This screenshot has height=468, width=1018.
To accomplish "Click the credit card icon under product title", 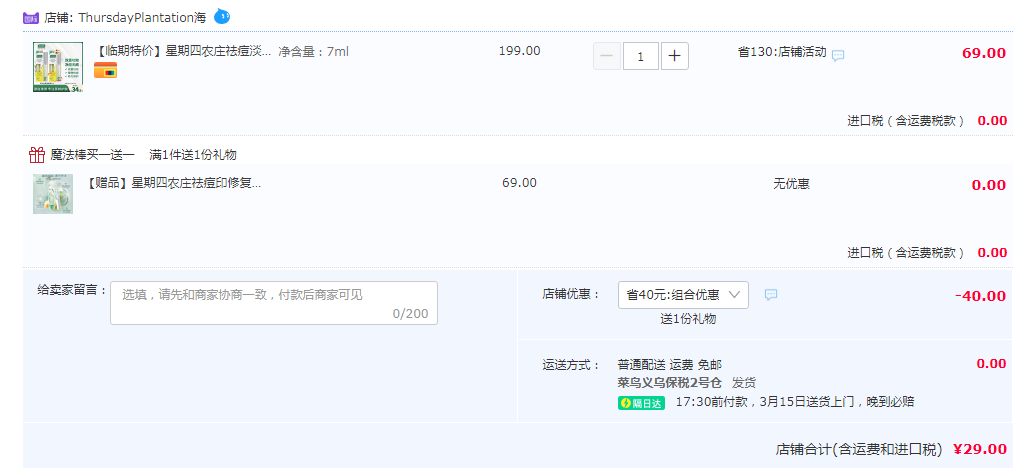I will point(105,70).
